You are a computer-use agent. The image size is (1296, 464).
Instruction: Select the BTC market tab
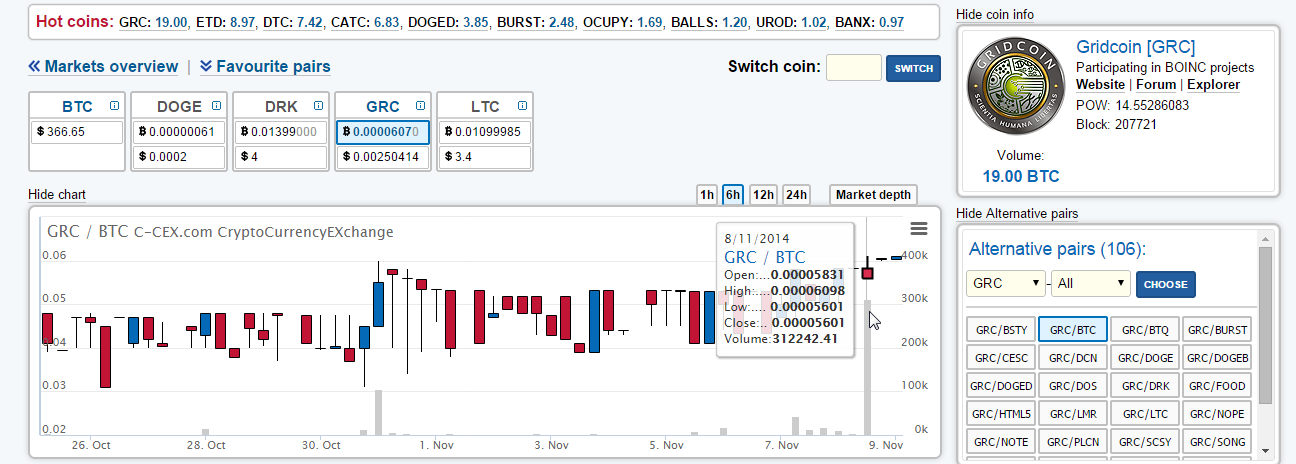pyautogui.click(x=77, y=106)
